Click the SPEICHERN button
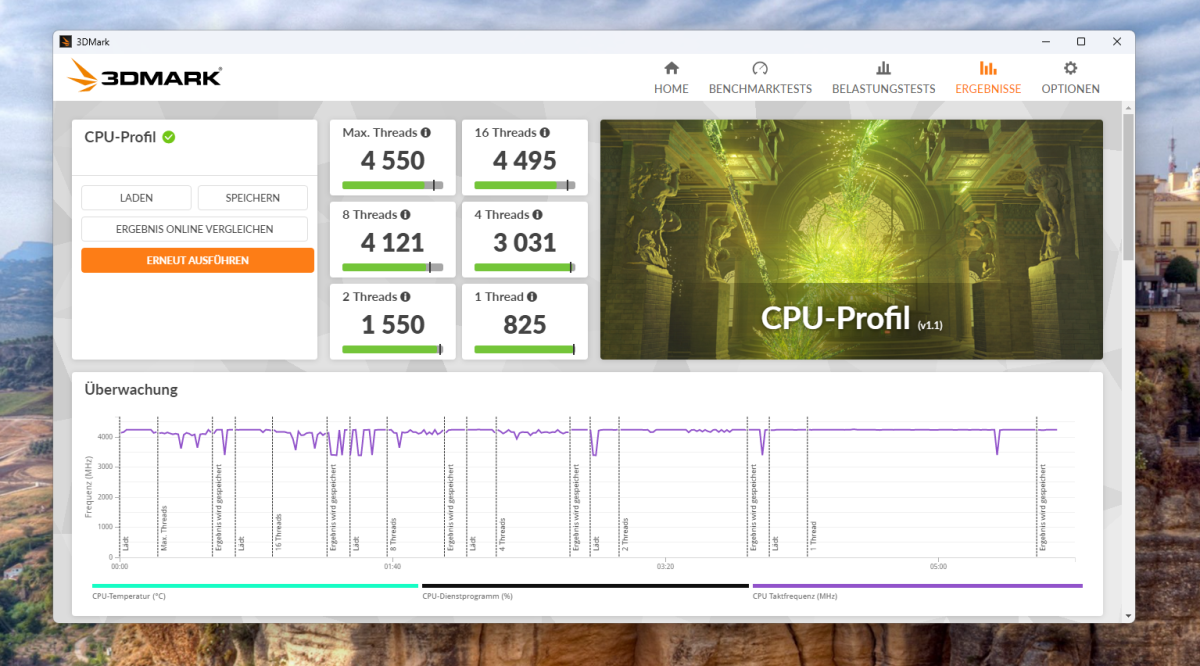This screenshot has width=1200, height=666. [253, 198]
